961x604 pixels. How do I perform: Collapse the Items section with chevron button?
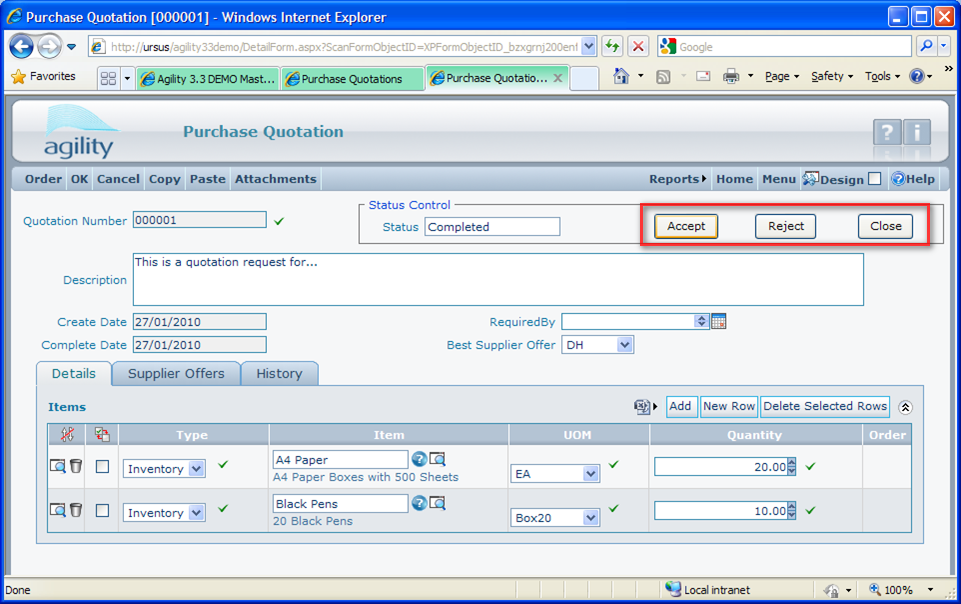[x=905, y=407]
